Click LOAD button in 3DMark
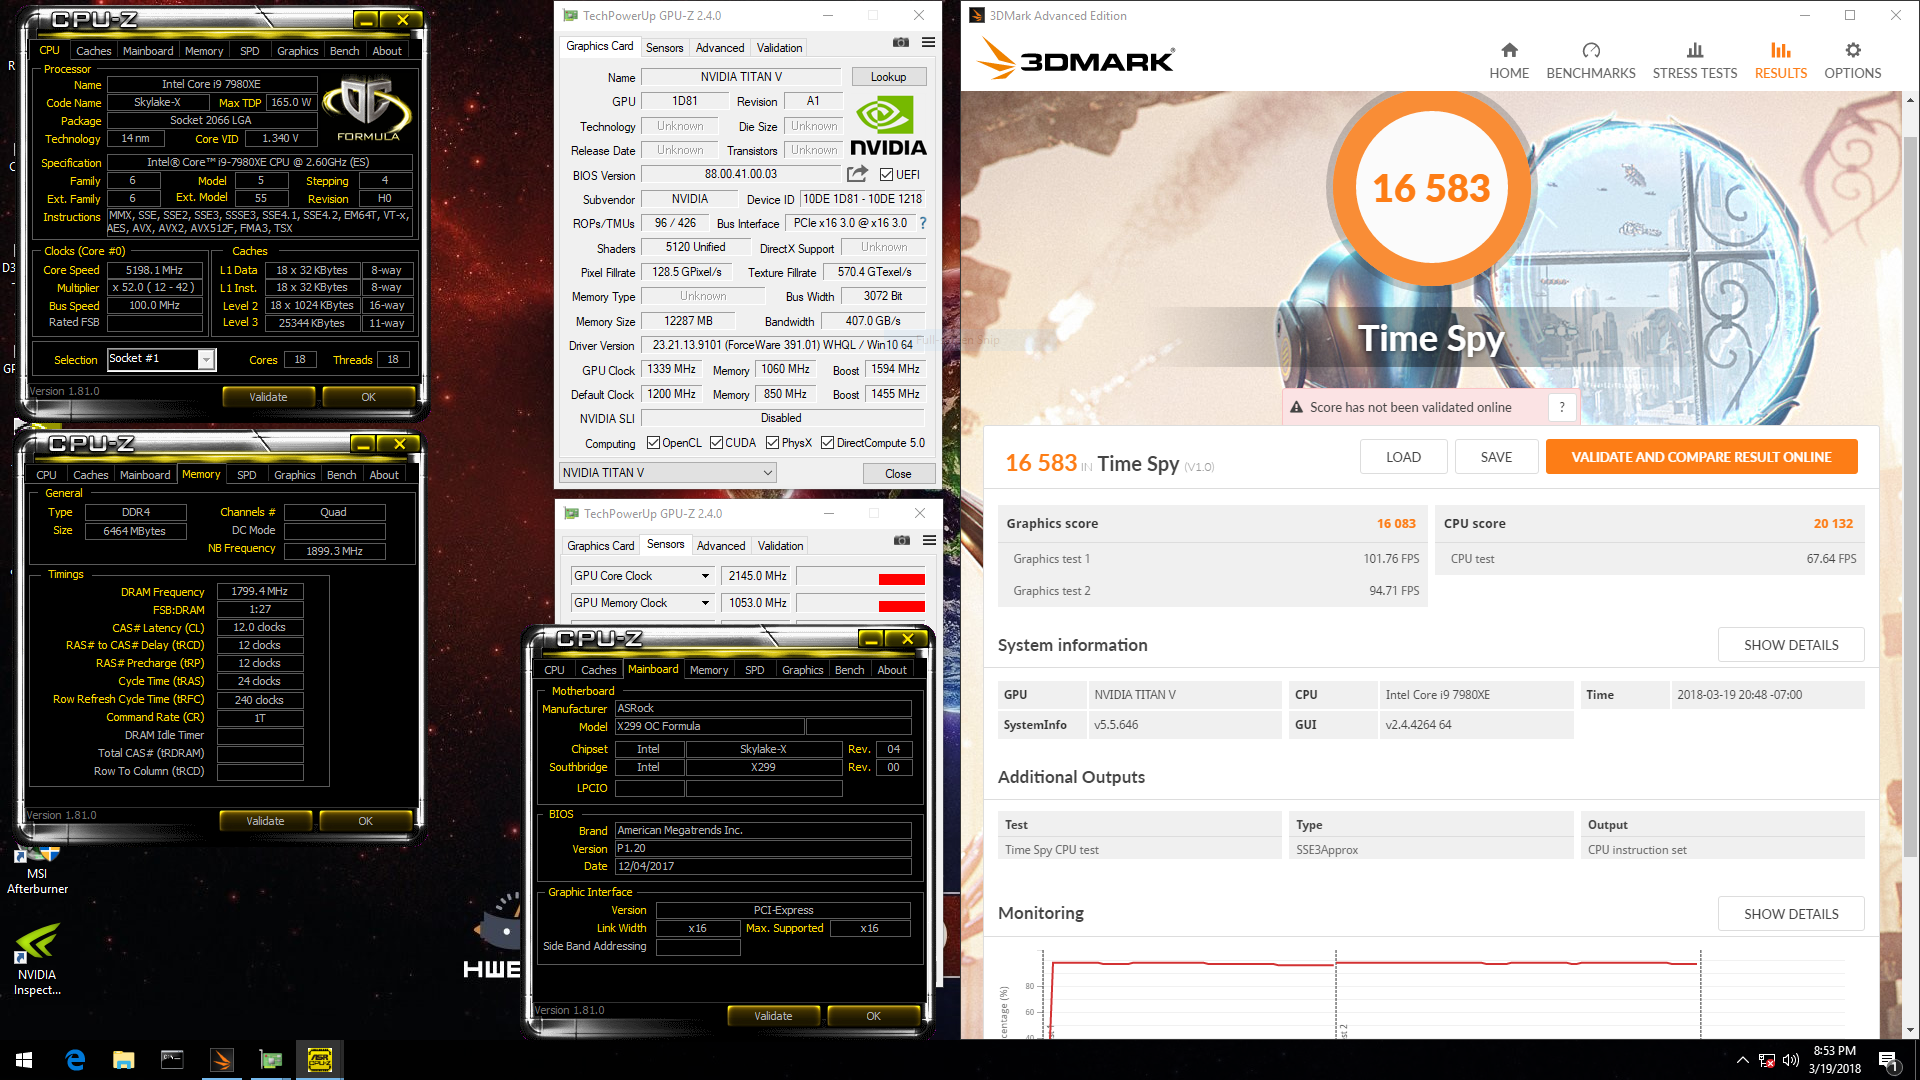 point(1403,457)
